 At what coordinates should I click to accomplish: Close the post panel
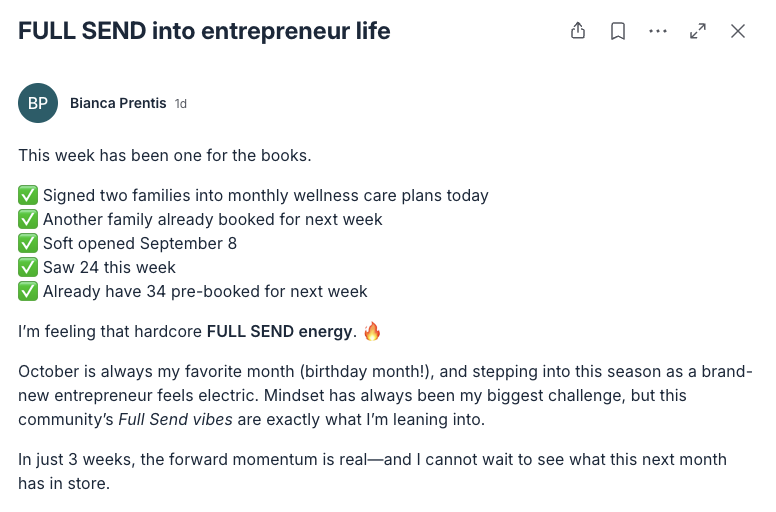[x=738, y=31]
